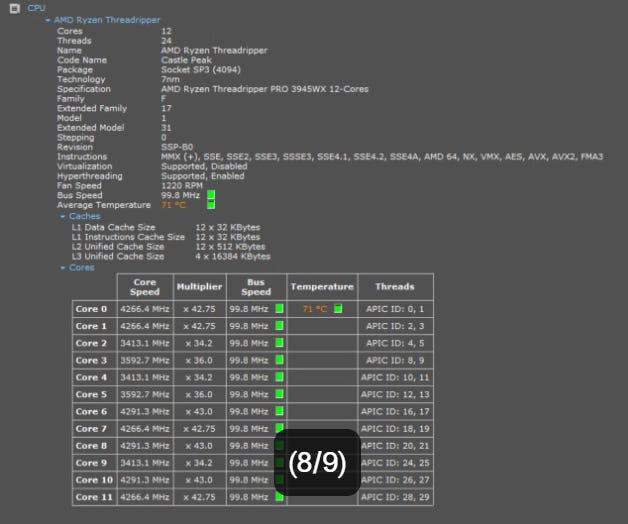Collapse the Cores section arrow
The width and height of the screenshot is (628, 524).
click(62, 268)
